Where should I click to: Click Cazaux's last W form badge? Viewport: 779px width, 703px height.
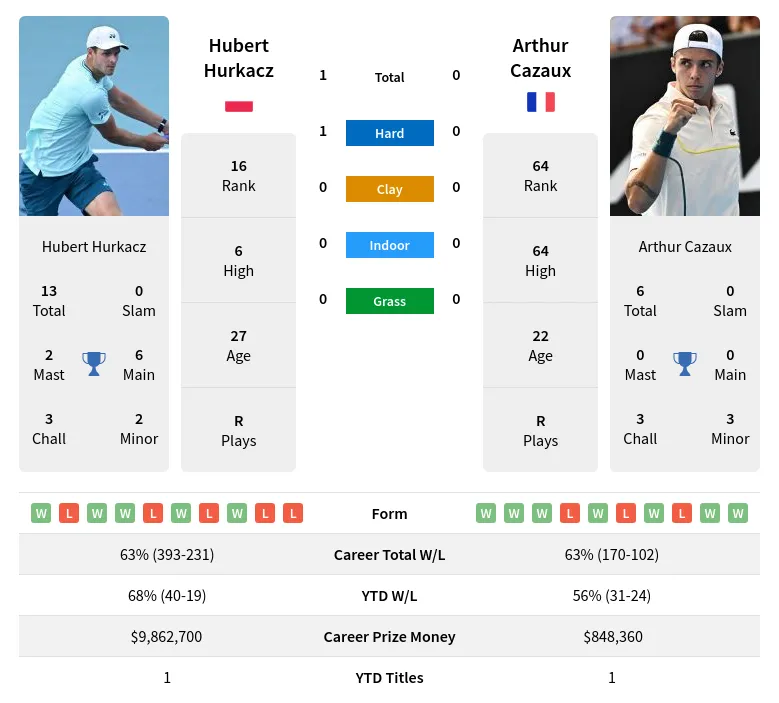738,513
